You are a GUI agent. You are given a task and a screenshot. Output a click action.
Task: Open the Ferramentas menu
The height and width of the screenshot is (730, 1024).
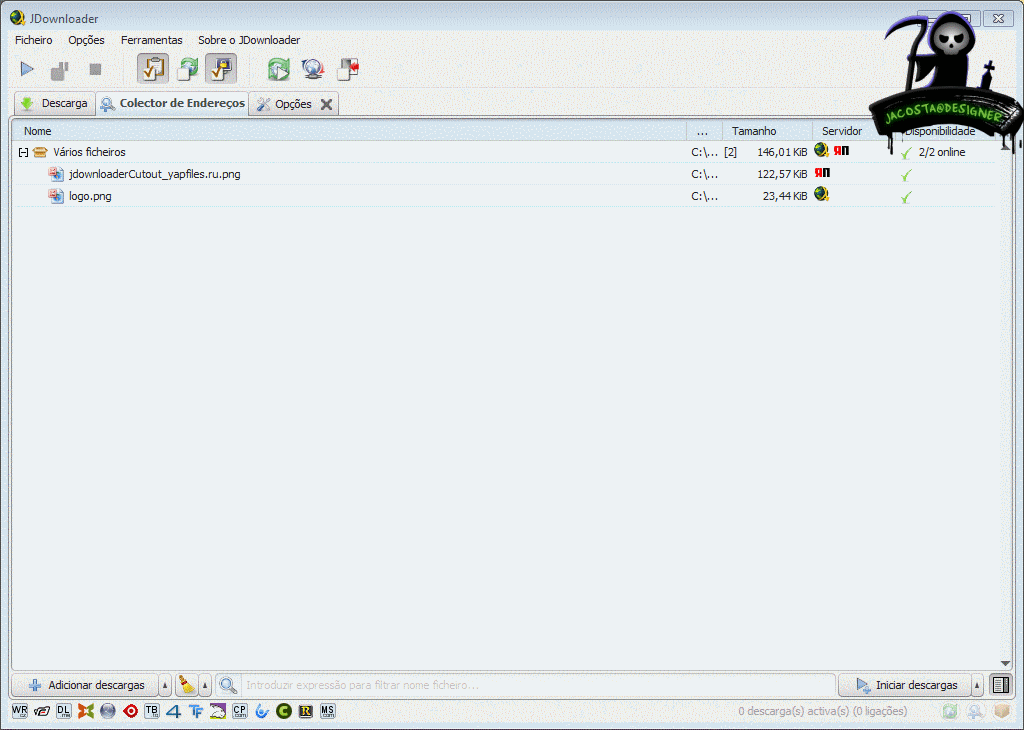tap(151, 40)
